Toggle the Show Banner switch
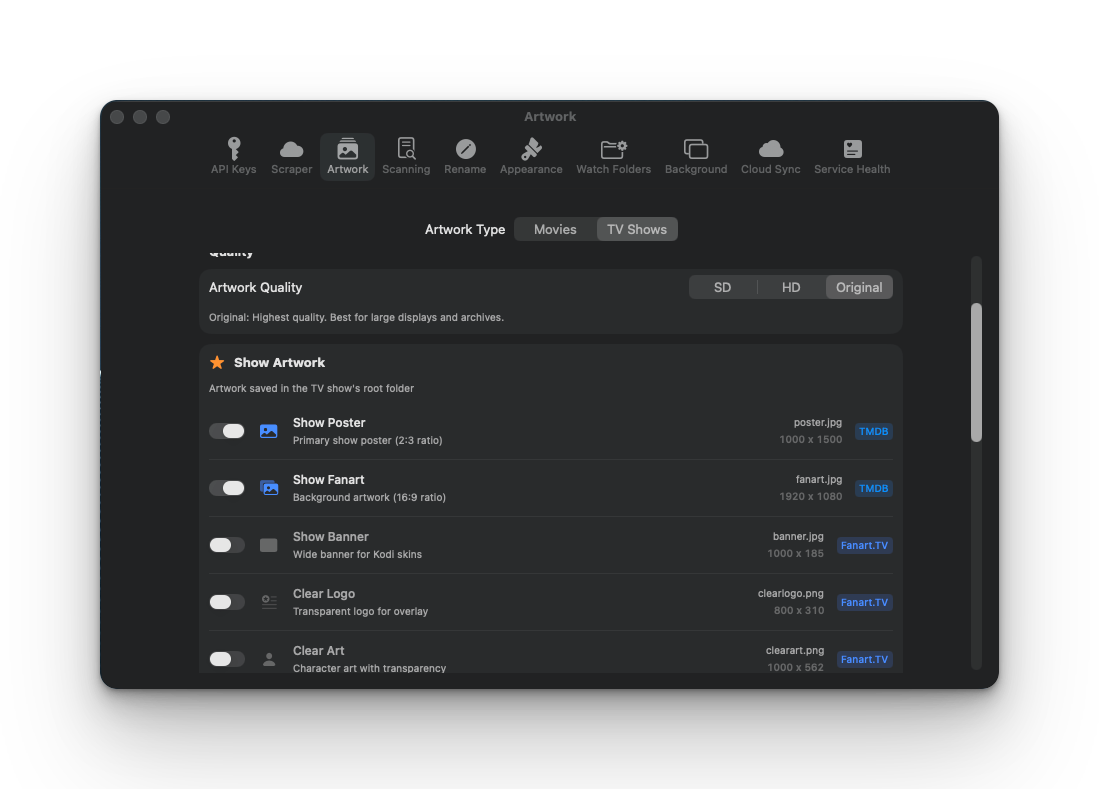Image resolution: width=1099 pixels, height=789 pixels. tap(227, 545)
